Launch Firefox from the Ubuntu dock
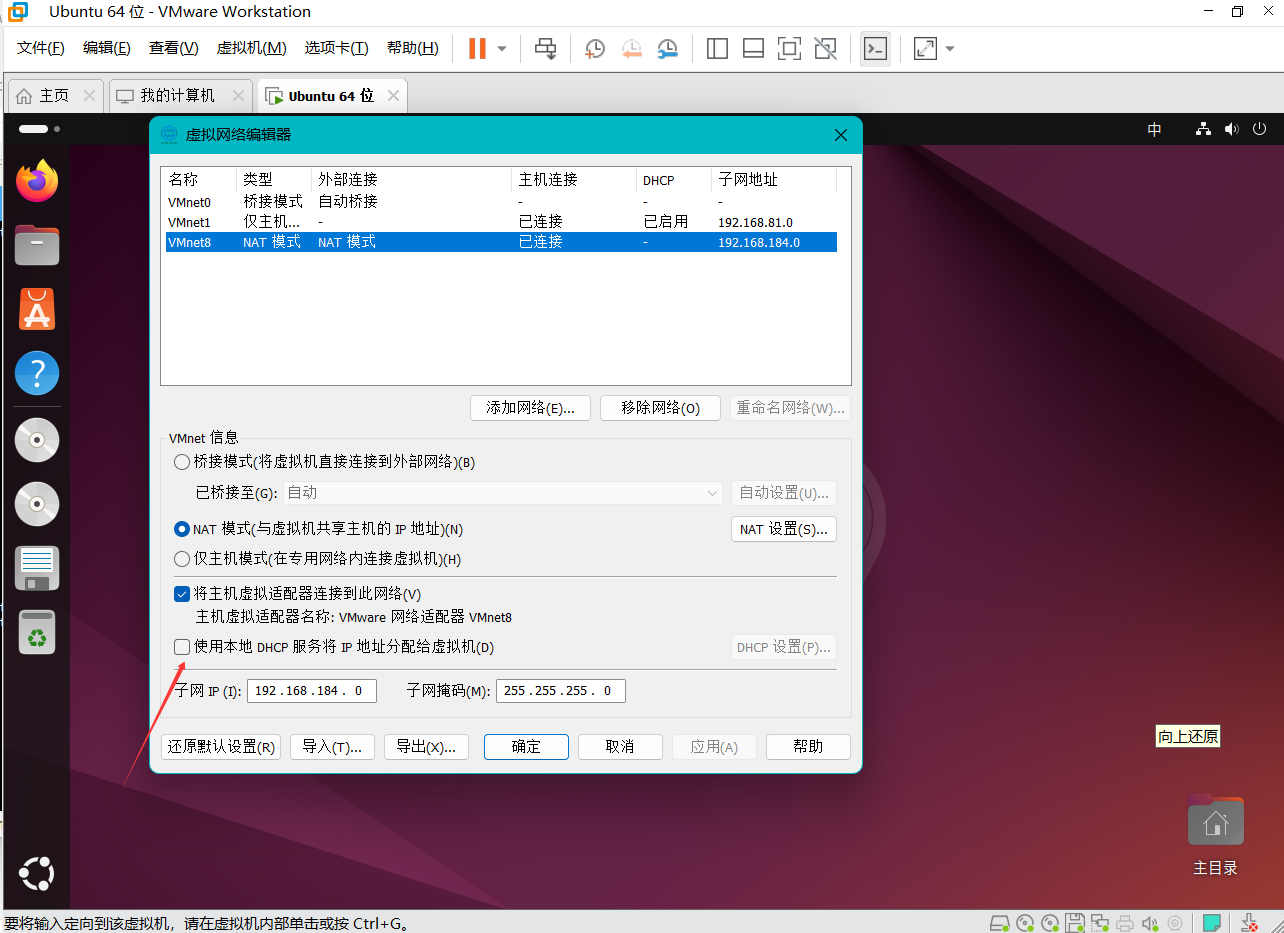 (x=37, y=181)
